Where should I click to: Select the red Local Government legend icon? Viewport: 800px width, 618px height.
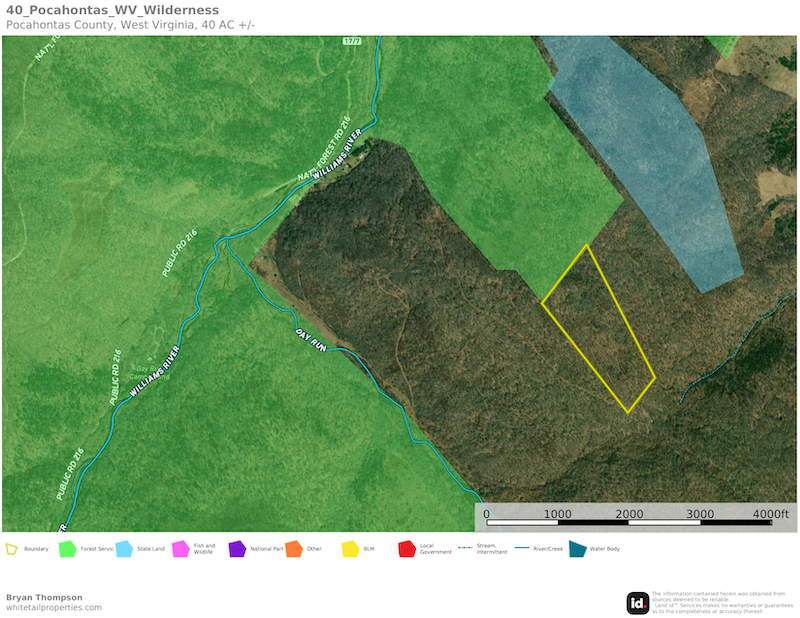pyautogui.click(x=406, y=549)
